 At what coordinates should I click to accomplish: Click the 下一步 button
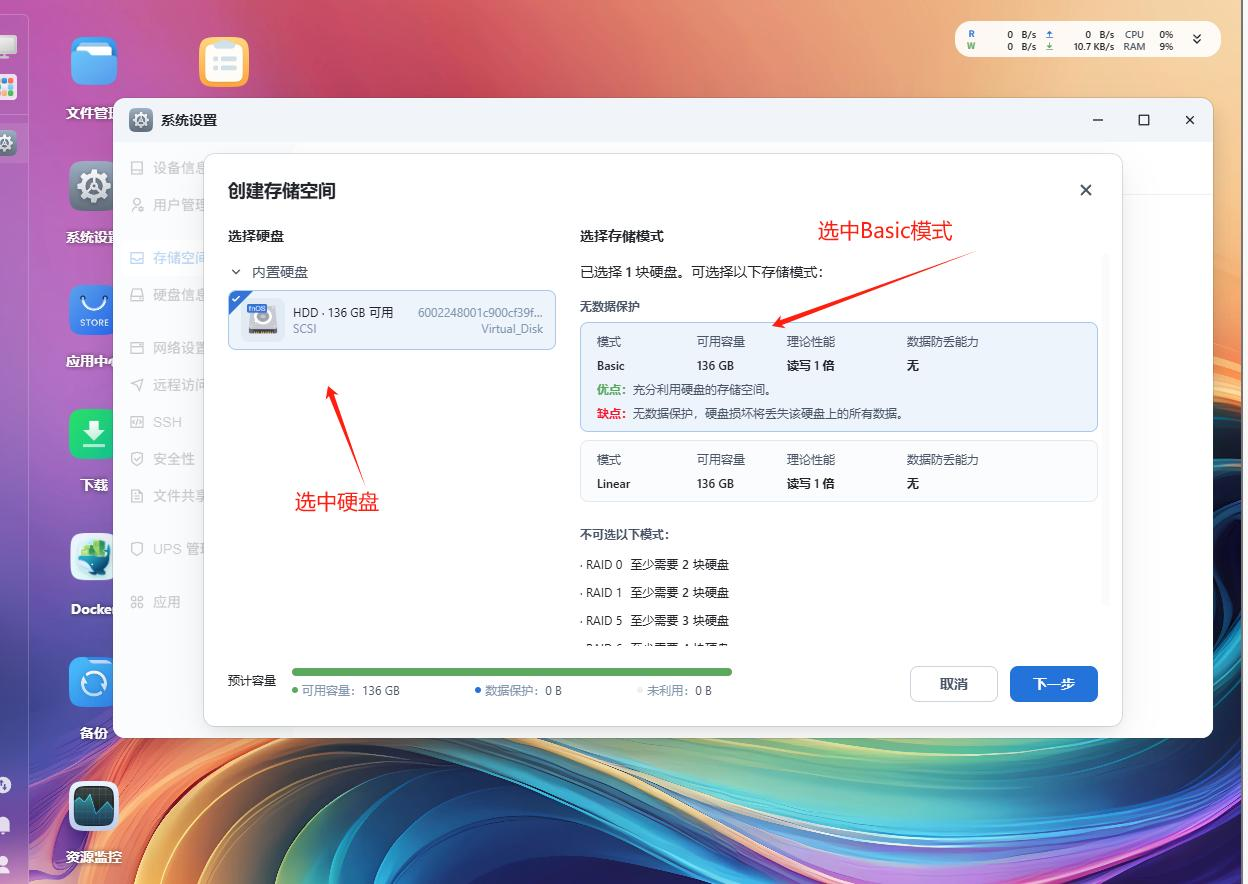coord(1054,684)
